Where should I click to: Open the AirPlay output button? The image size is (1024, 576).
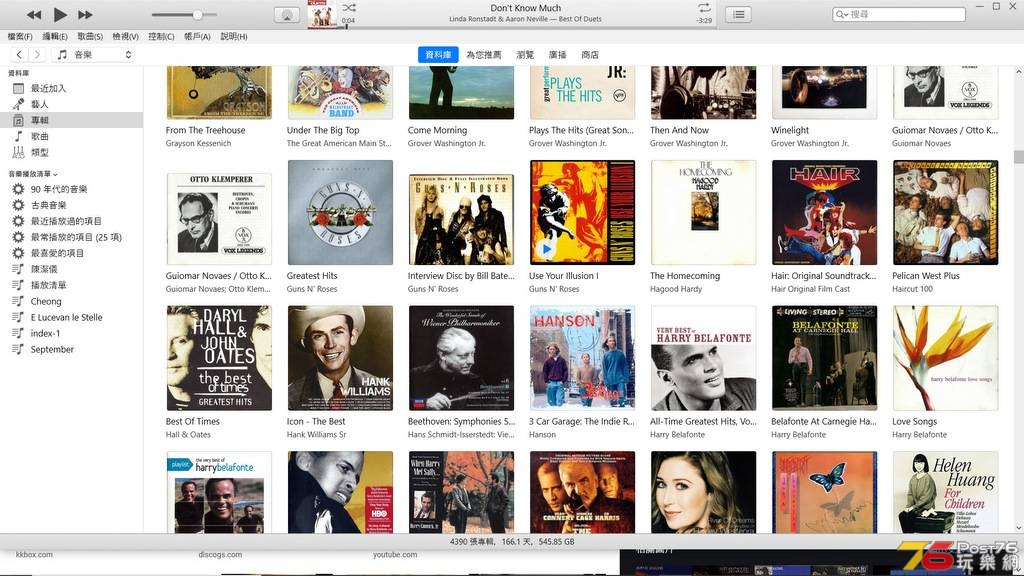click(x=286, y=14)
